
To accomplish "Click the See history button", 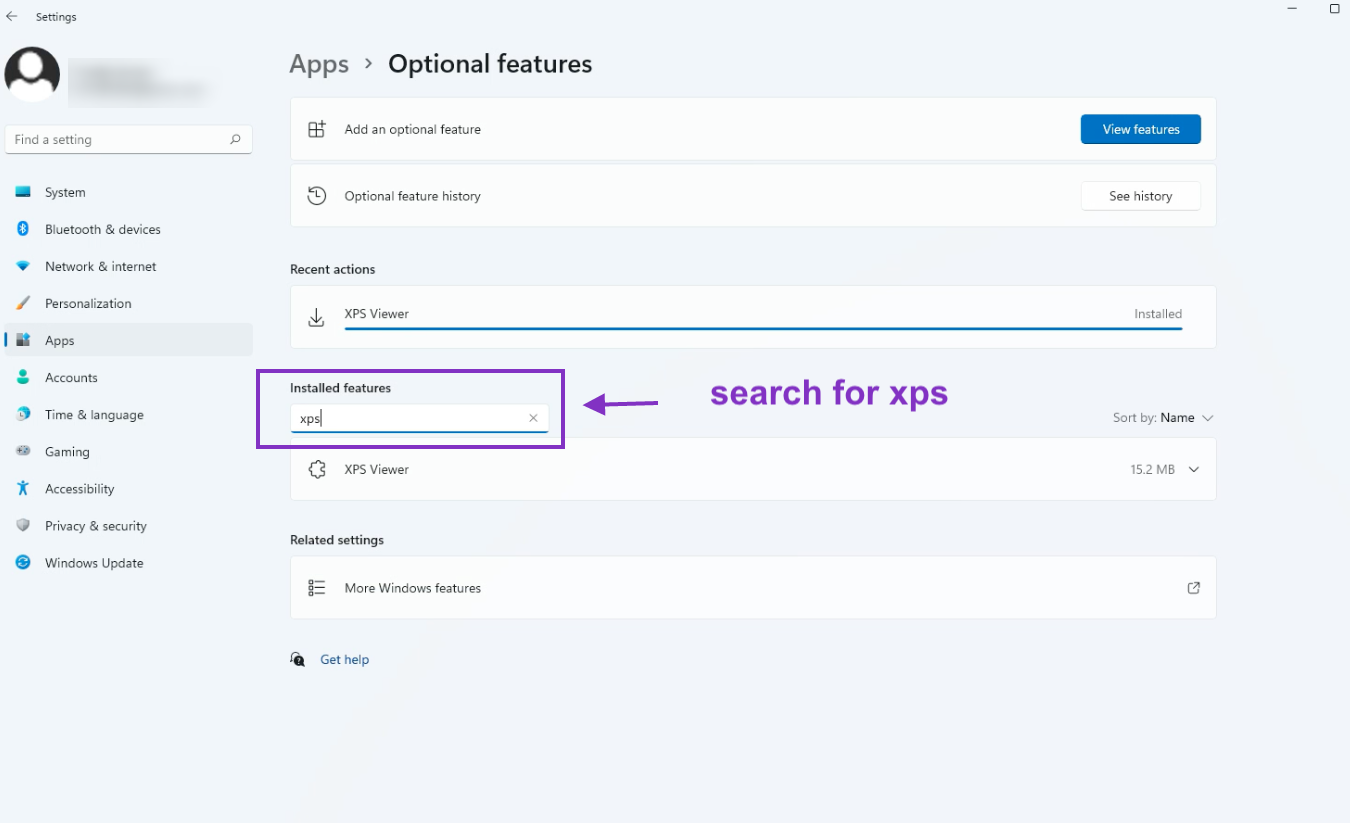I will click(1141, 196).
